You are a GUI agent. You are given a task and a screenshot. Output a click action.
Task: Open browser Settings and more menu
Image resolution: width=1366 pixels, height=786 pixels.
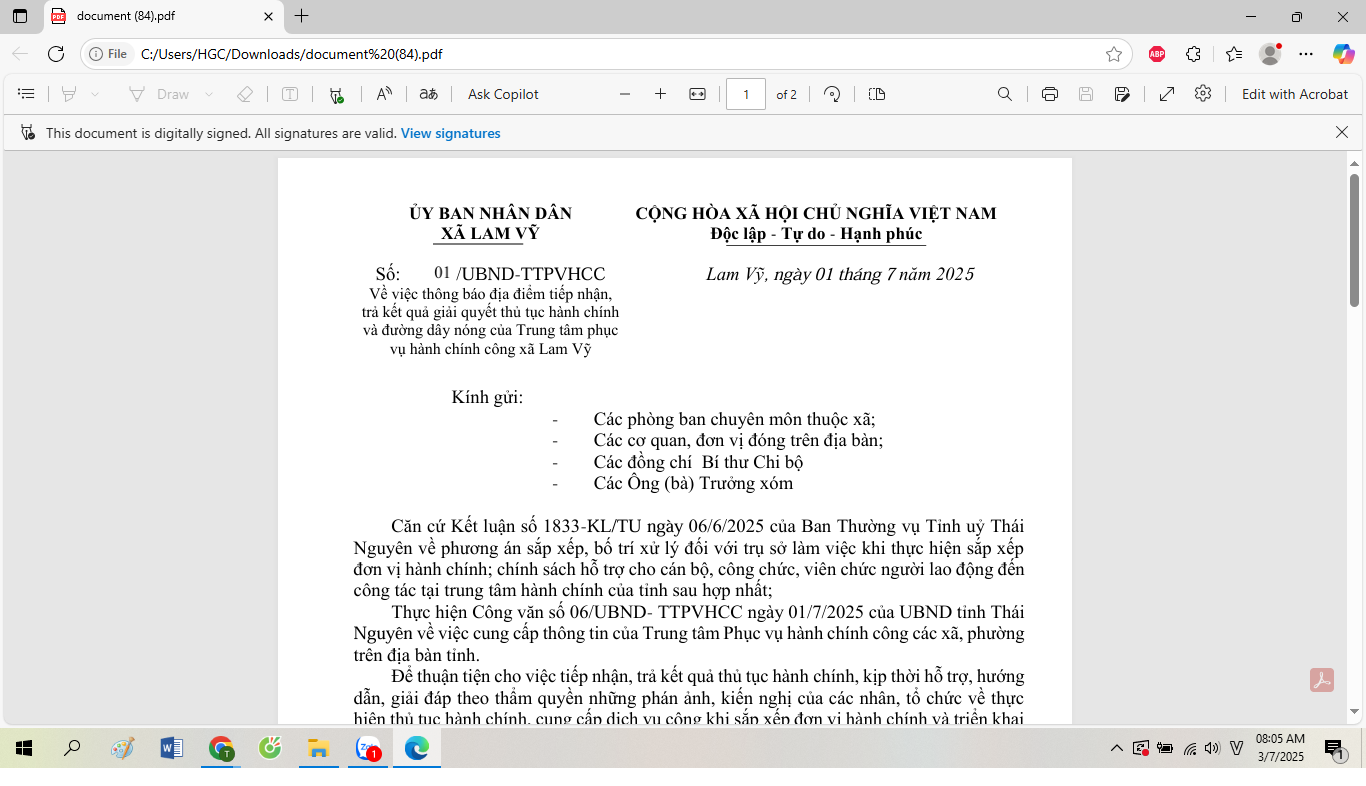point(1306,54)
